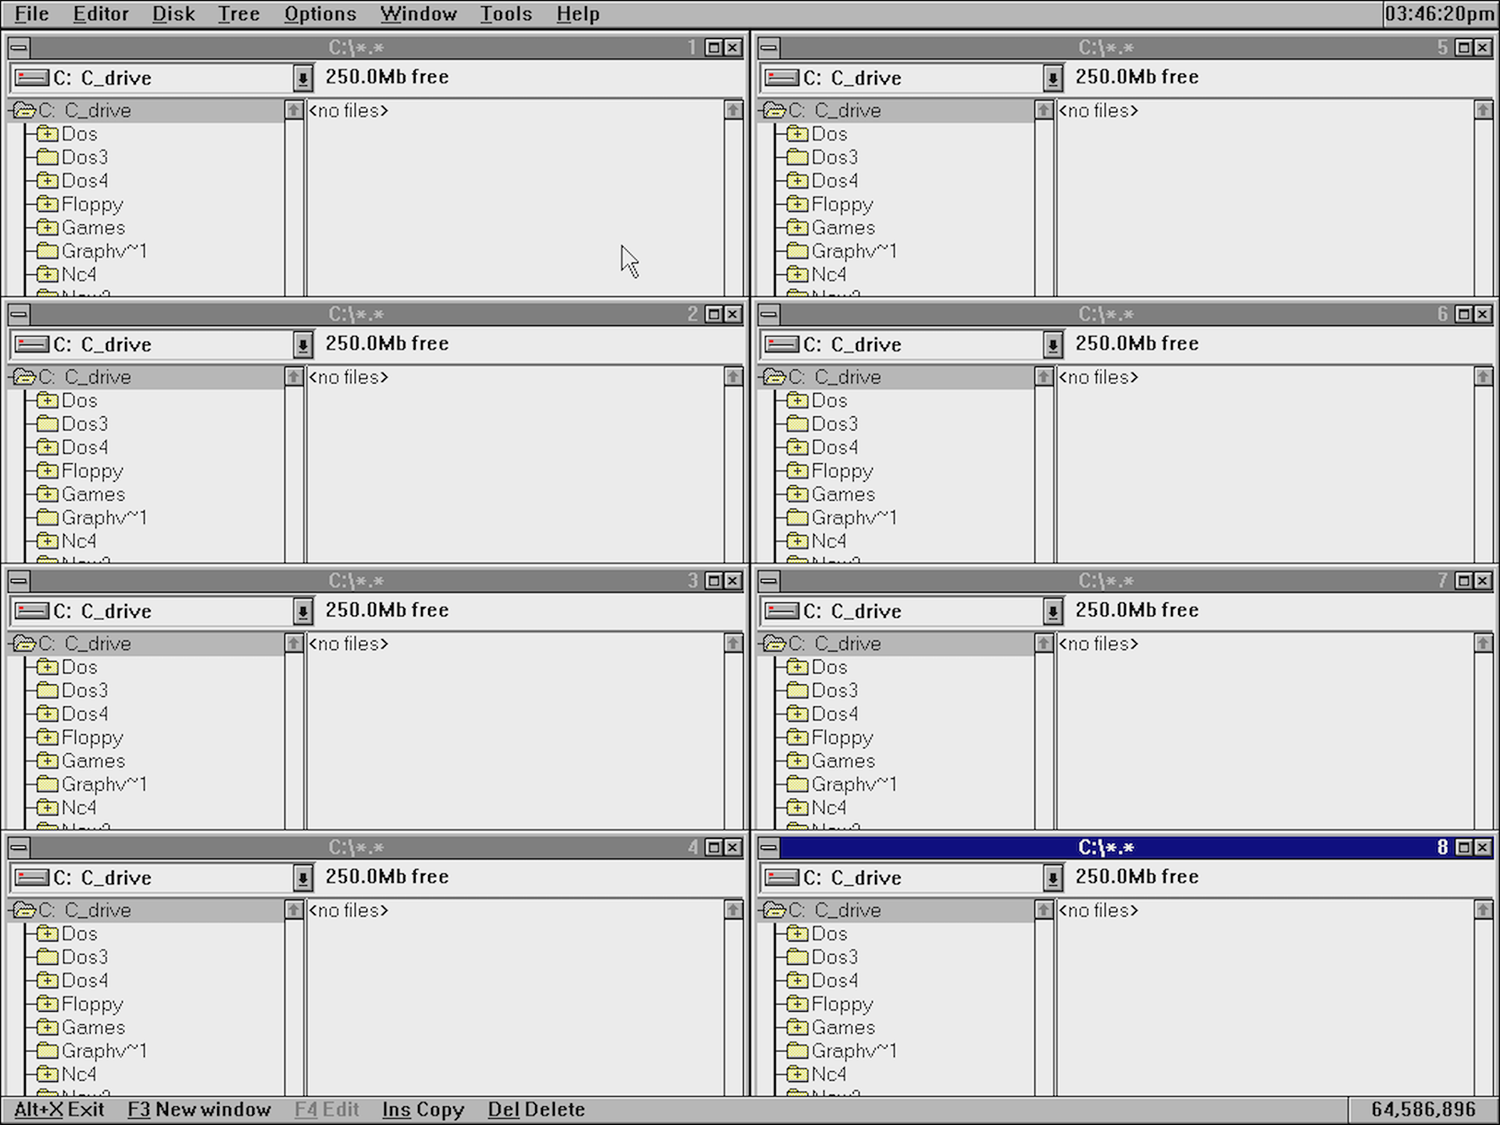1500x1125 pixels.
Task: Expand the Dos4 folder in window 3
Action: (47, 714)
